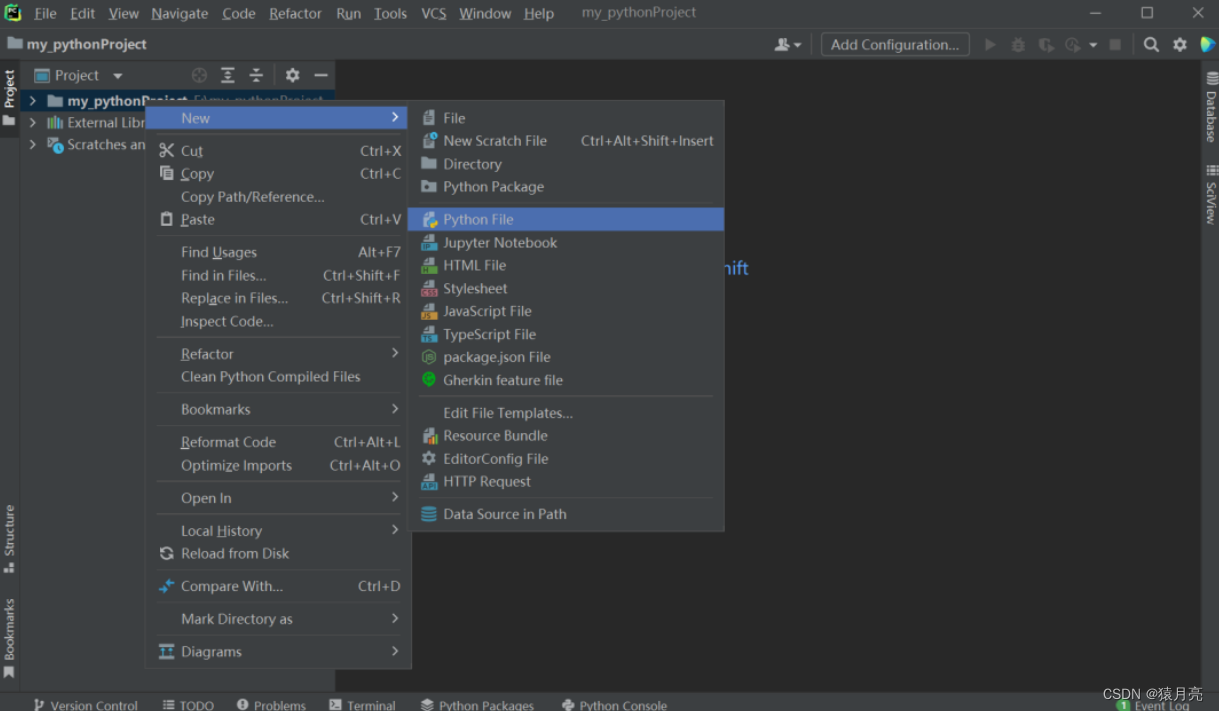
Task: Open the SciView side panel
Action: point(1210,195)
